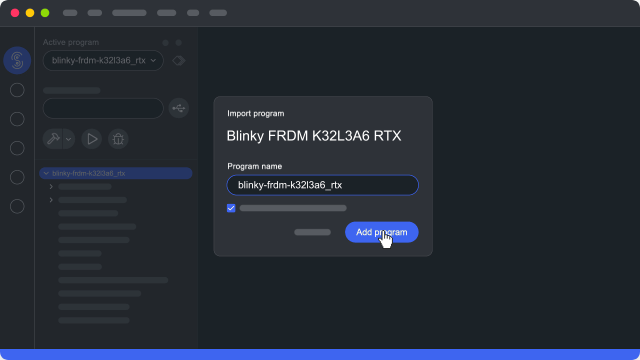The height and width of the screenshot is (360, 640).
Task: Click the run play triangle icon
Action: [92, 139]
